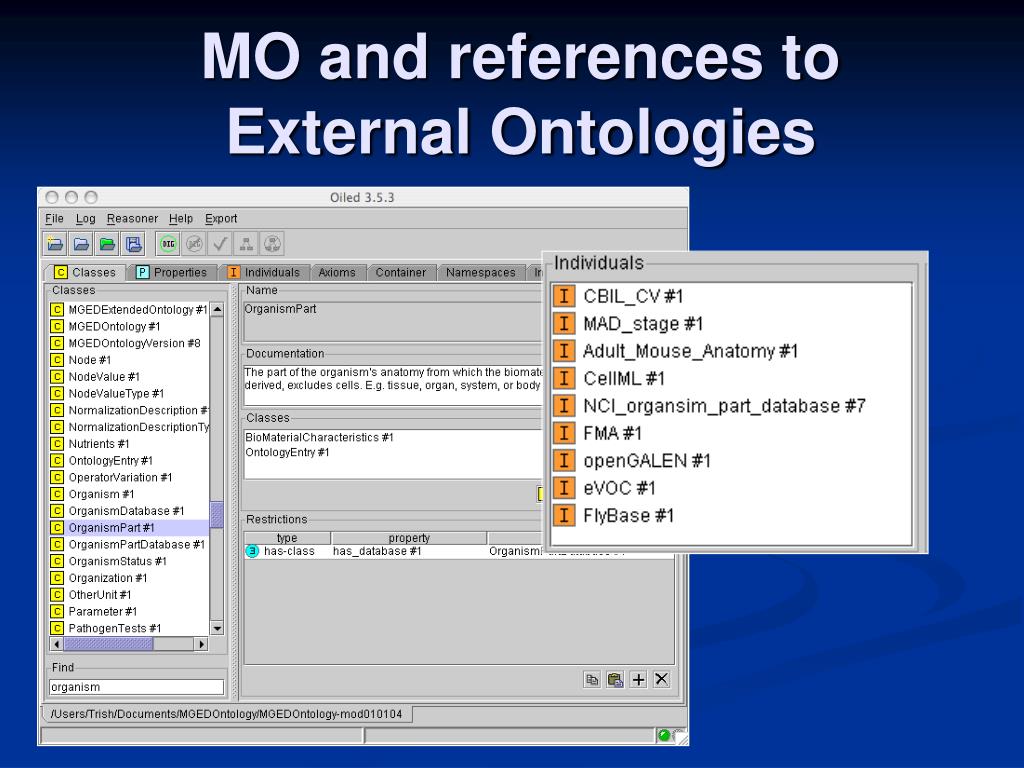Screen dimensions: 1024x768
Task: Switch to the Properties tab
Action: [172, 272]
